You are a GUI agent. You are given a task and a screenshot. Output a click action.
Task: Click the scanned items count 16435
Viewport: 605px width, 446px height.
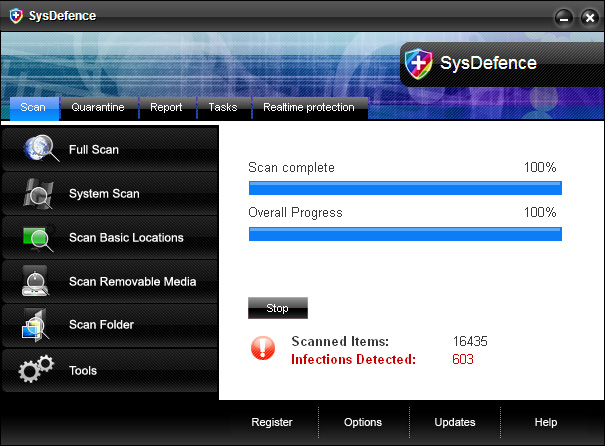coord(470,341)
